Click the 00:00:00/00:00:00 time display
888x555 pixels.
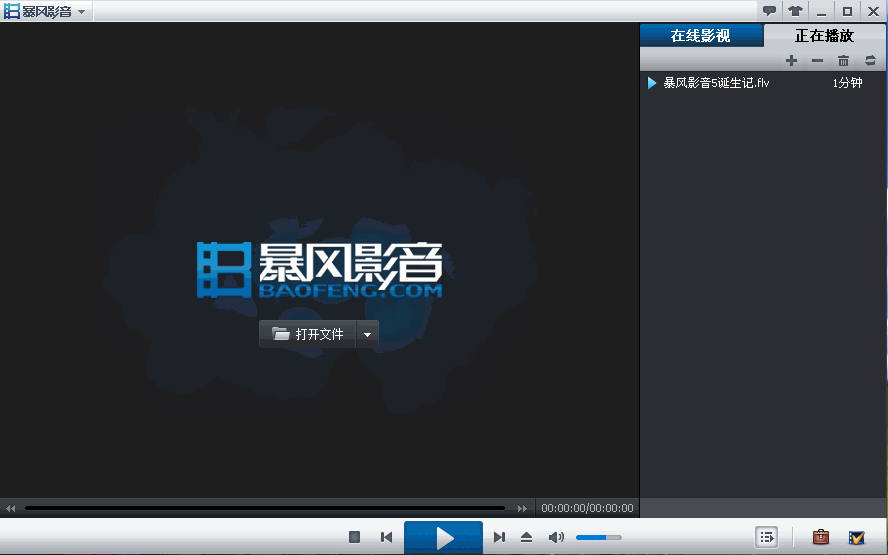click(x=587, y=508)
